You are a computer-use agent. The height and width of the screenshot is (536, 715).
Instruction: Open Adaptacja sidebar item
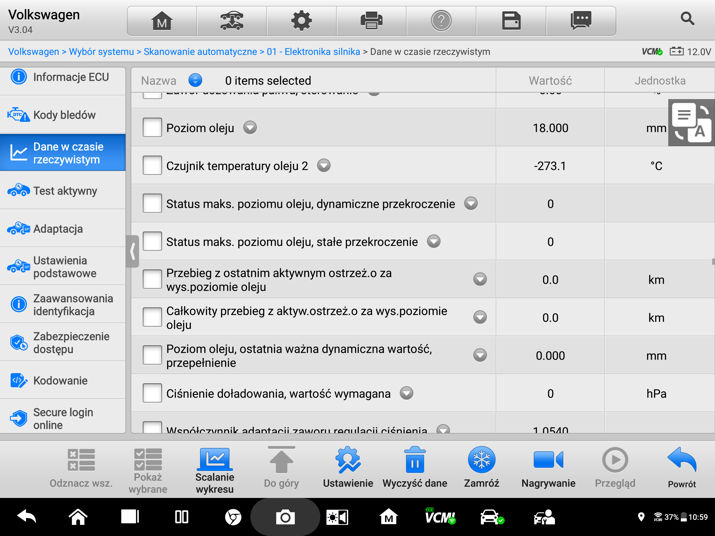tap(62, 229)
